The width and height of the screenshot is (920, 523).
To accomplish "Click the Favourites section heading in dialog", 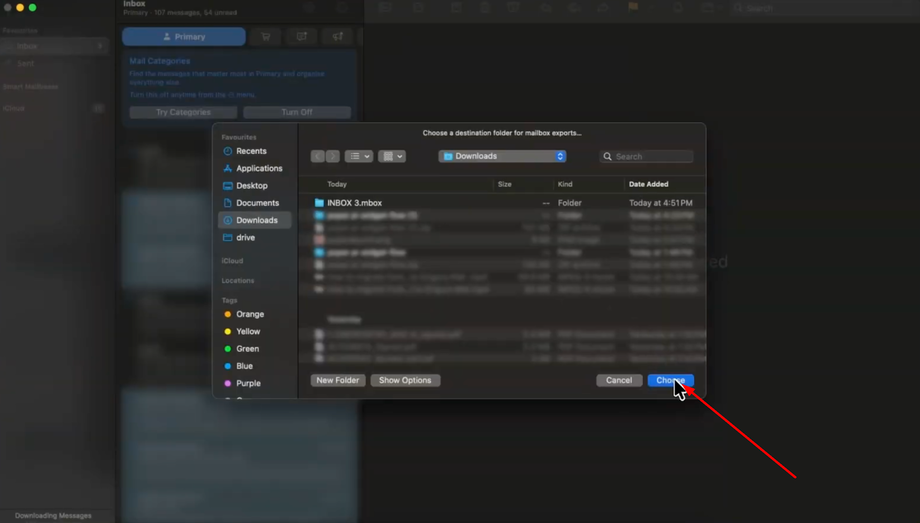I will [x=239, y=137].
